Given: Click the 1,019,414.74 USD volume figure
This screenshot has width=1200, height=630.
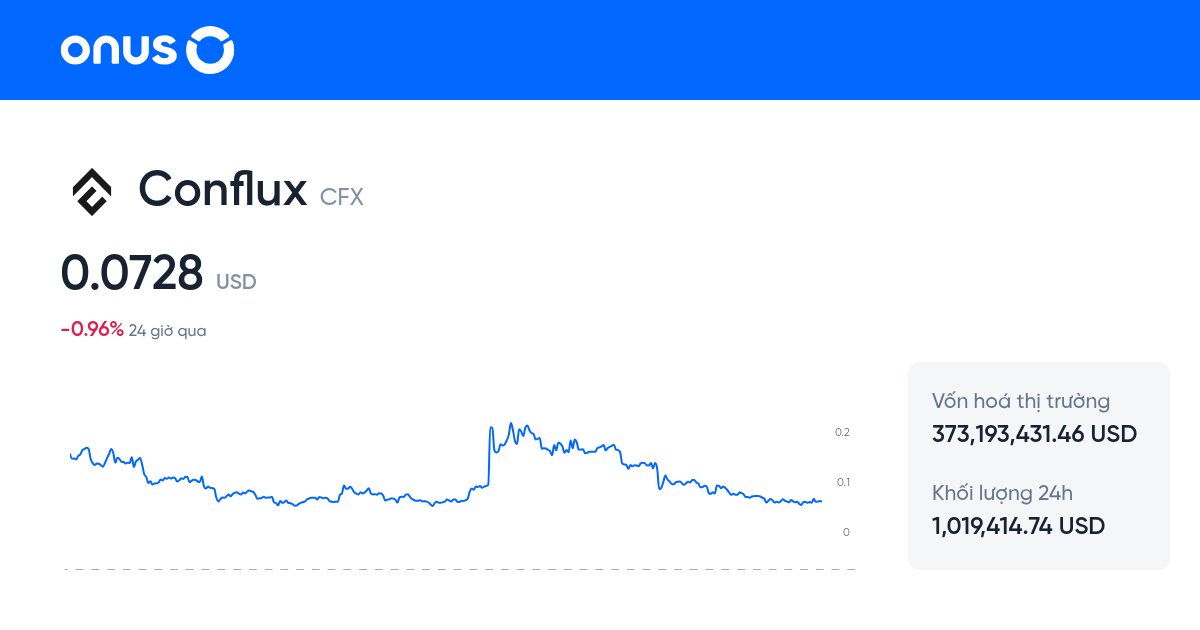Looking at the screenshot, I should (x=1018, y=526).
